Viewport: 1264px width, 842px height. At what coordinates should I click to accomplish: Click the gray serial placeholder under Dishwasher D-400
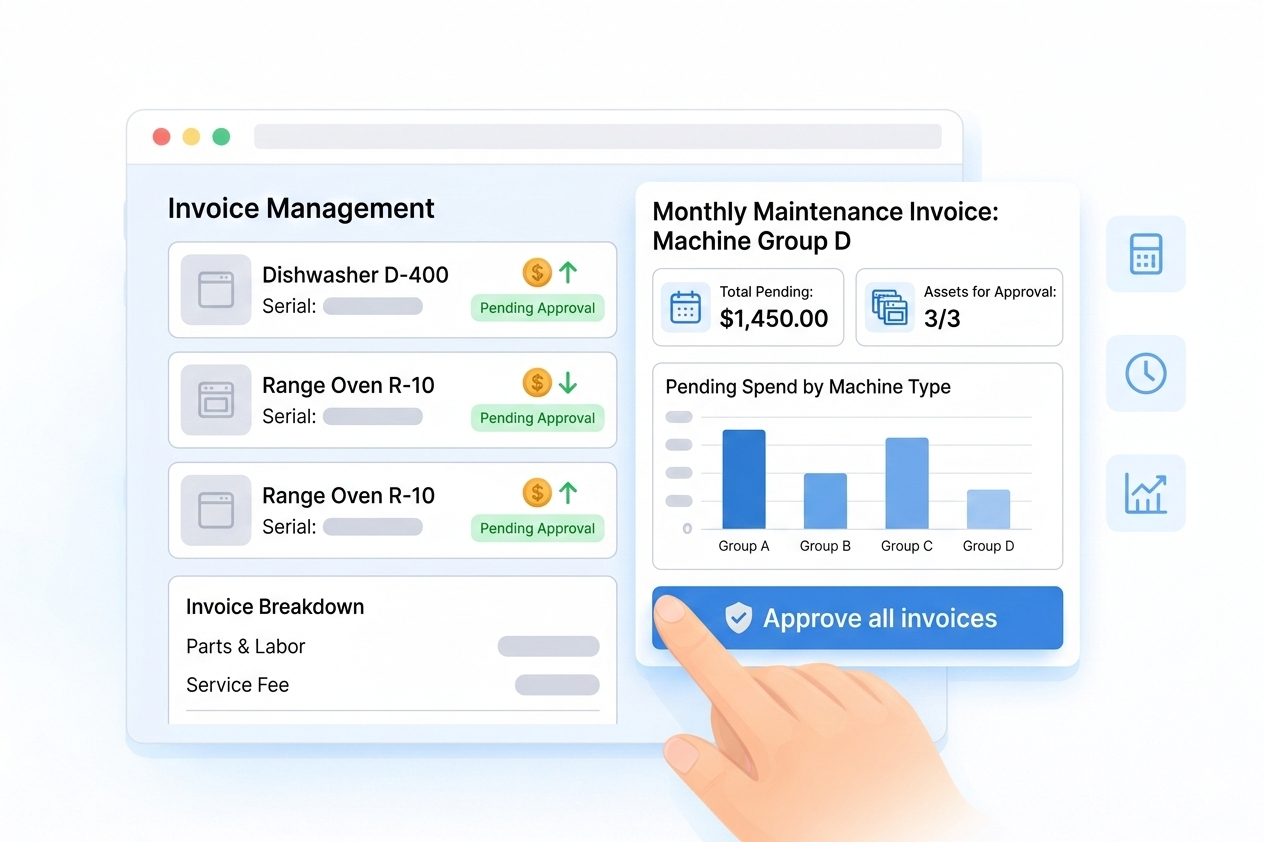[373, 306]
